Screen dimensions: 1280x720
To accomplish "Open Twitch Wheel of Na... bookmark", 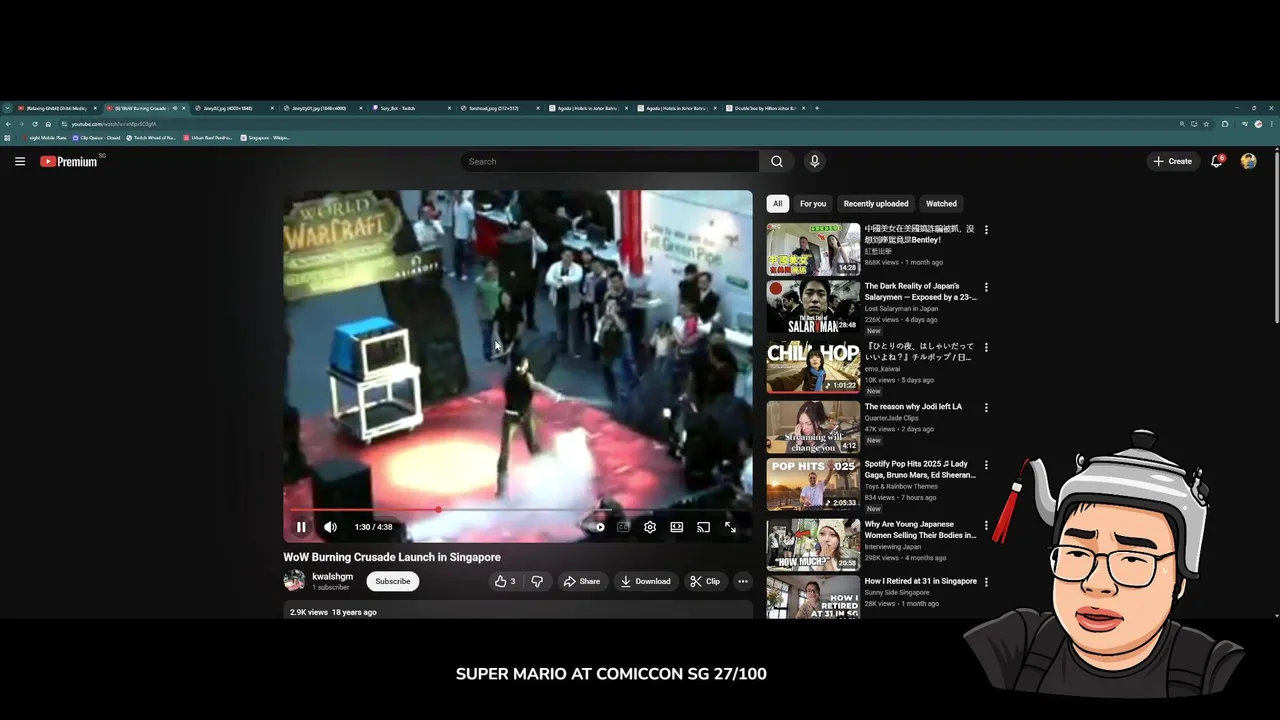I will point(151,138).
